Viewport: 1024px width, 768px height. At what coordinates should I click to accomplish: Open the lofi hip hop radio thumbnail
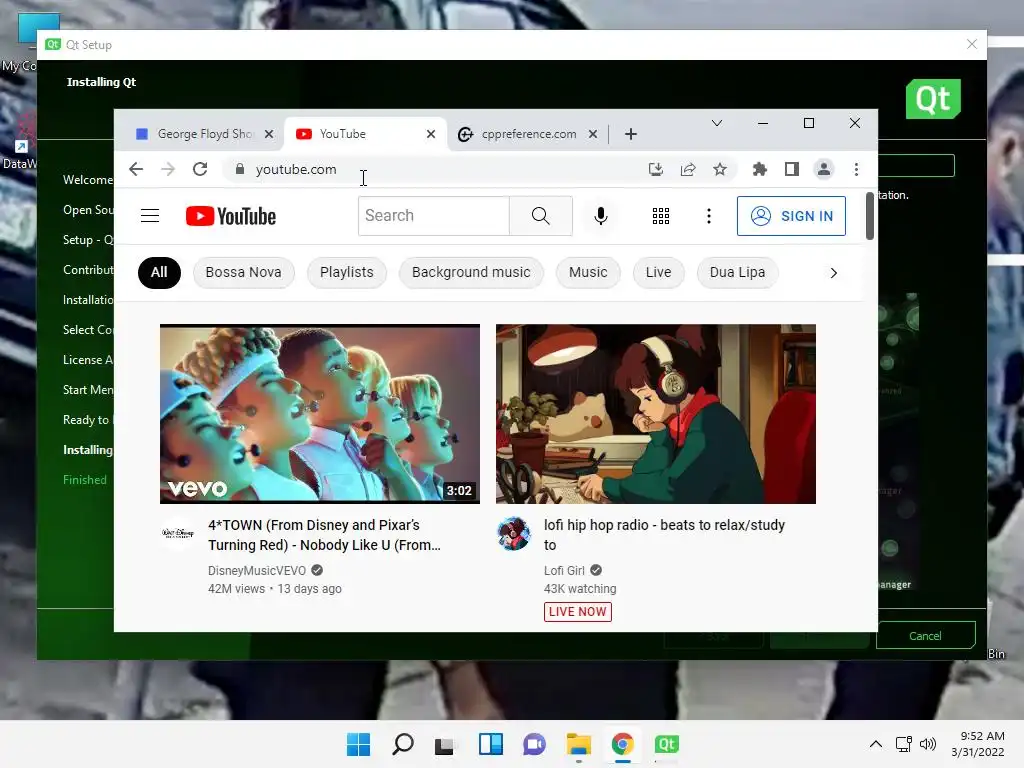tap(656, 414)
